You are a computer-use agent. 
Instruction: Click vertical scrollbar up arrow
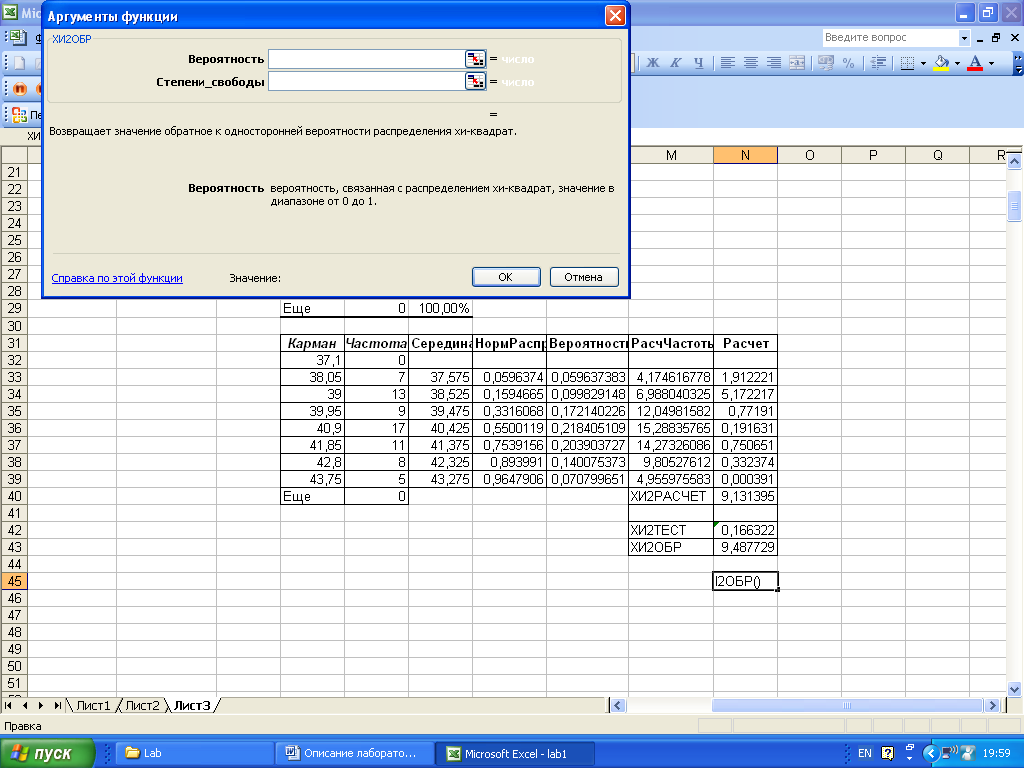[1014, 161]
